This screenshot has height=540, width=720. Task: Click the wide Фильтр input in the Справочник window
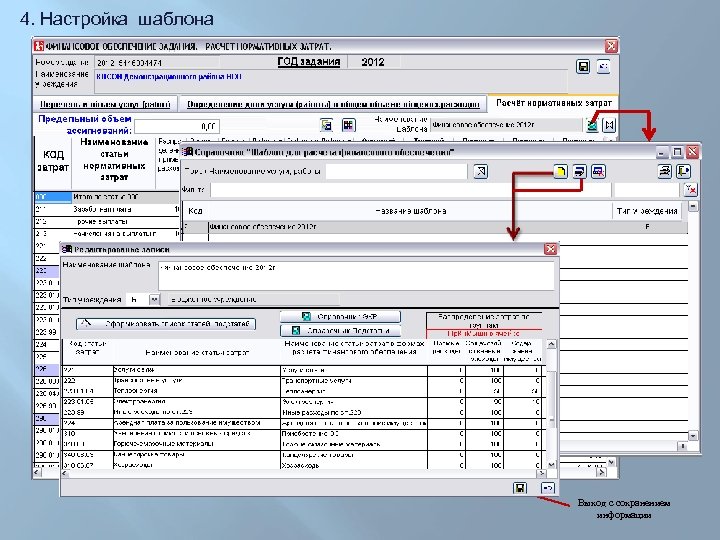tap(411, 189)
